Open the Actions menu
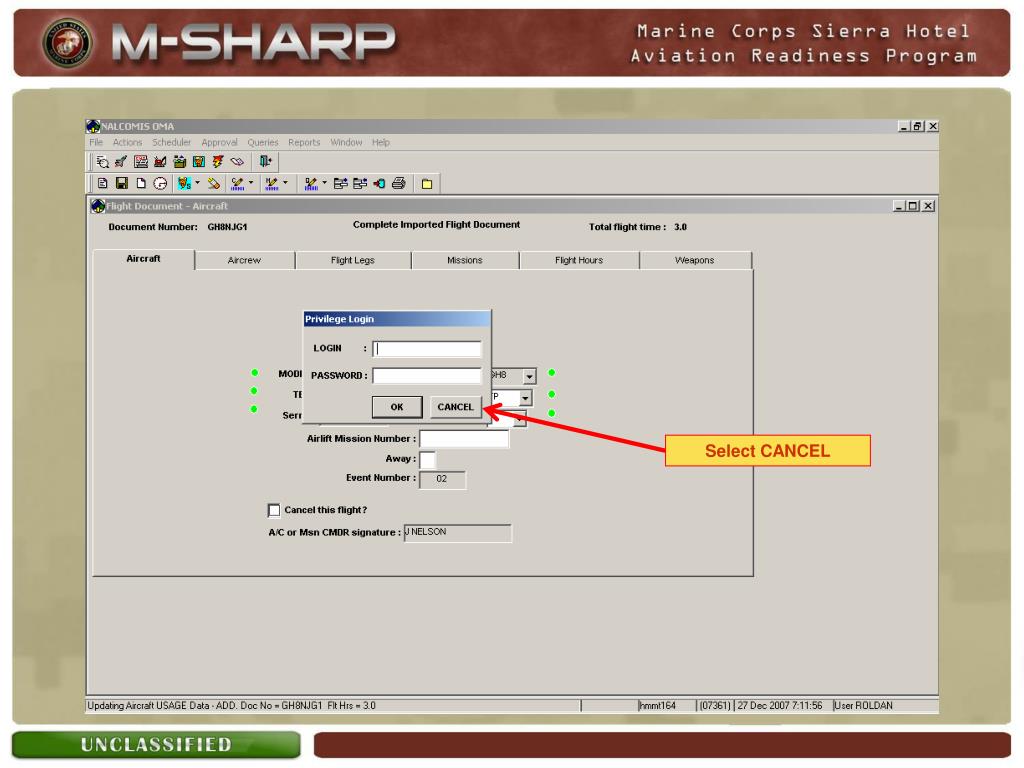This screenshot has width=1024, height=768. click(x=127, y=142)
